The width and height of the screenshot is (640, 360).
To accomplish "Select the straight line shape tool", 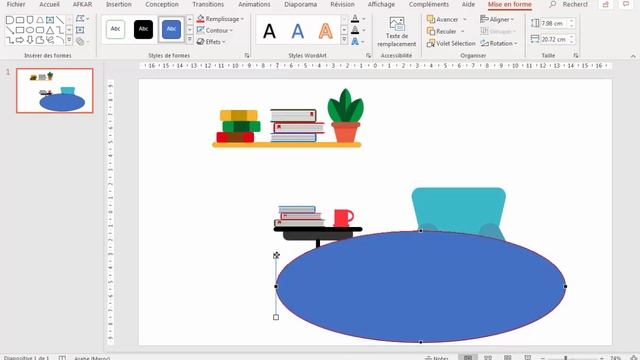I will pos(60,20).
